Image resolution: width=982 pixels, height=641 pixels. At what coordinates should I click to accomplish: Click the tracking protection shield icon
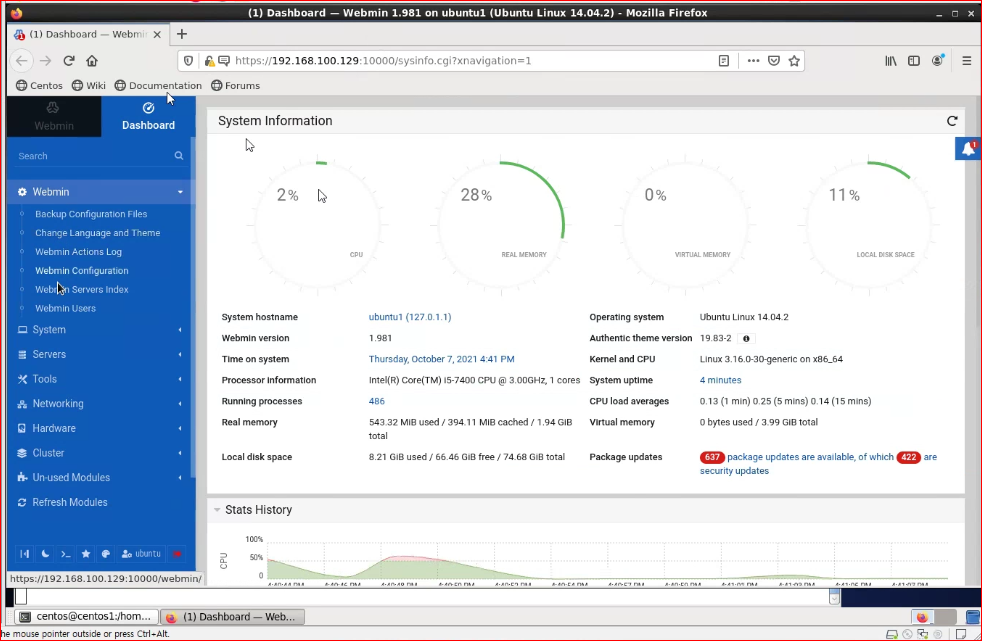[189, 61]
